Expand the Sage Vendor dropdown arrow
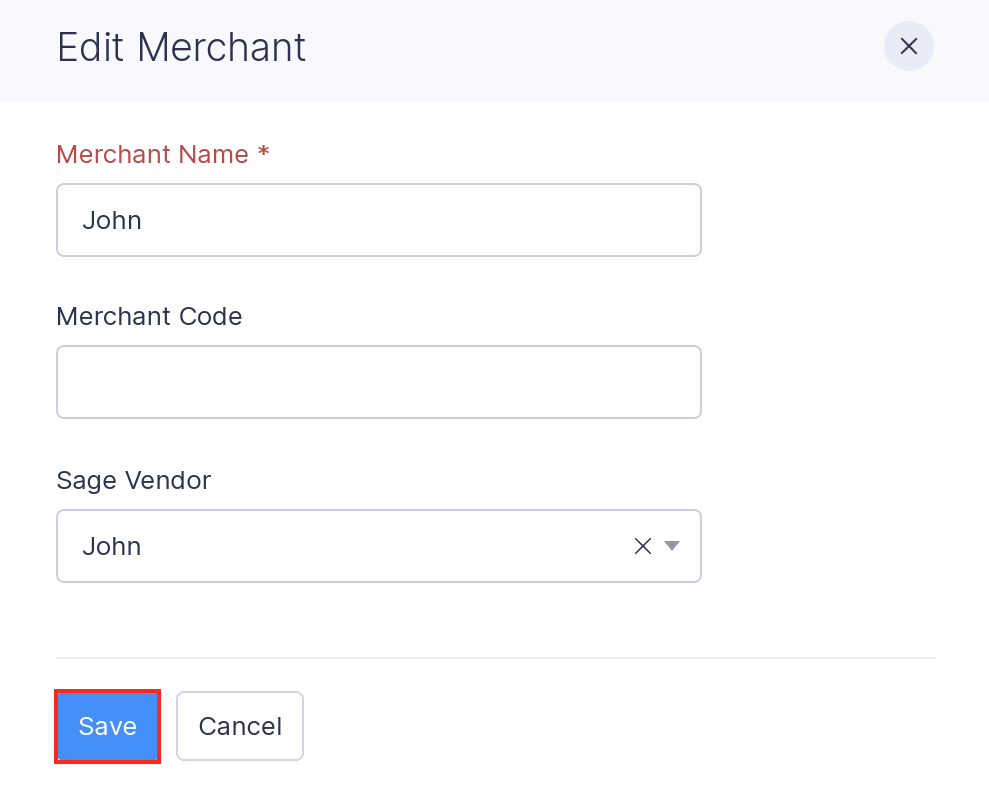This screenshot has height=788, width=989. pos(672,546)
